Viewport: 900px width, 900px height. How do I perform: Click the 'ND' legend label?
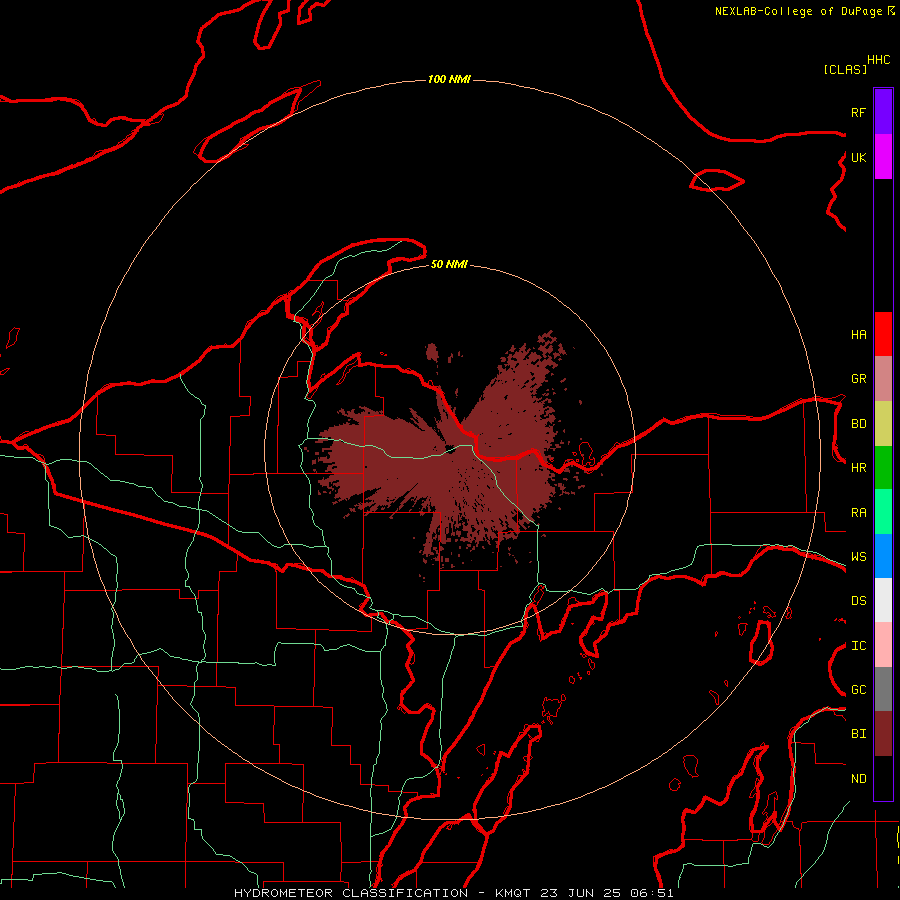pyautogui.click(x=858, y=779)
